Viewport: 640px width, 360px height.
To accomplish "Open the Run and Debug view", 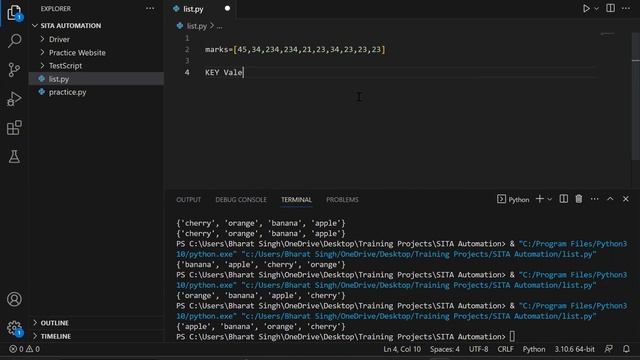I will (x=14, y=99).
